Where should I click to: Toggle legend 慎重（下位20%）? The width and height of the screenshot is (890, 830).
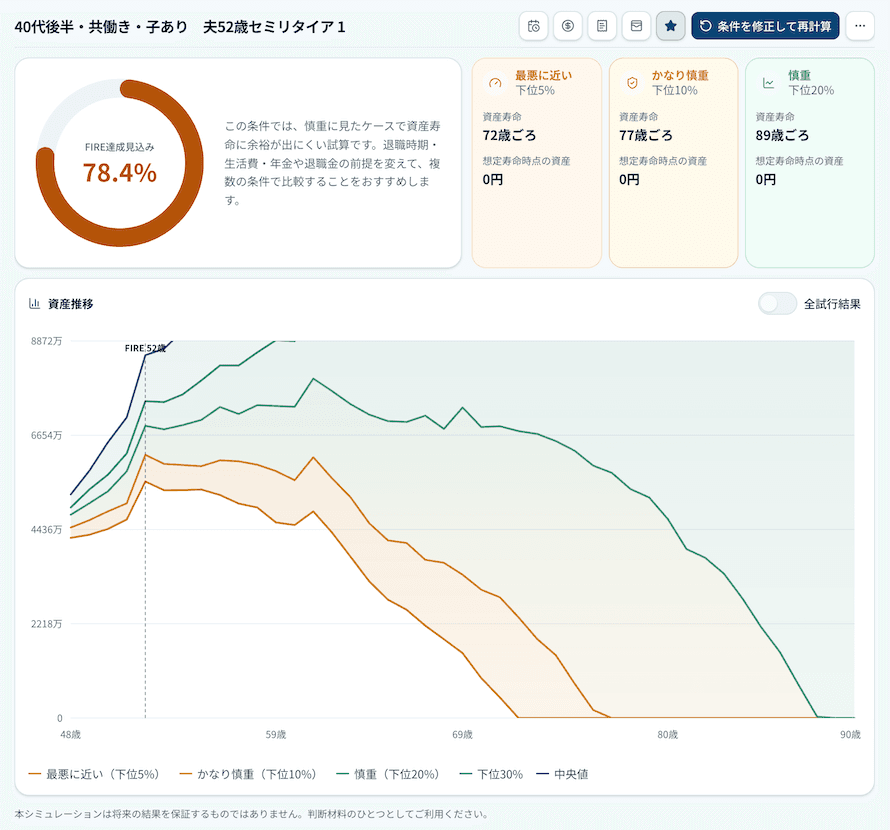[x=388, y=774]
